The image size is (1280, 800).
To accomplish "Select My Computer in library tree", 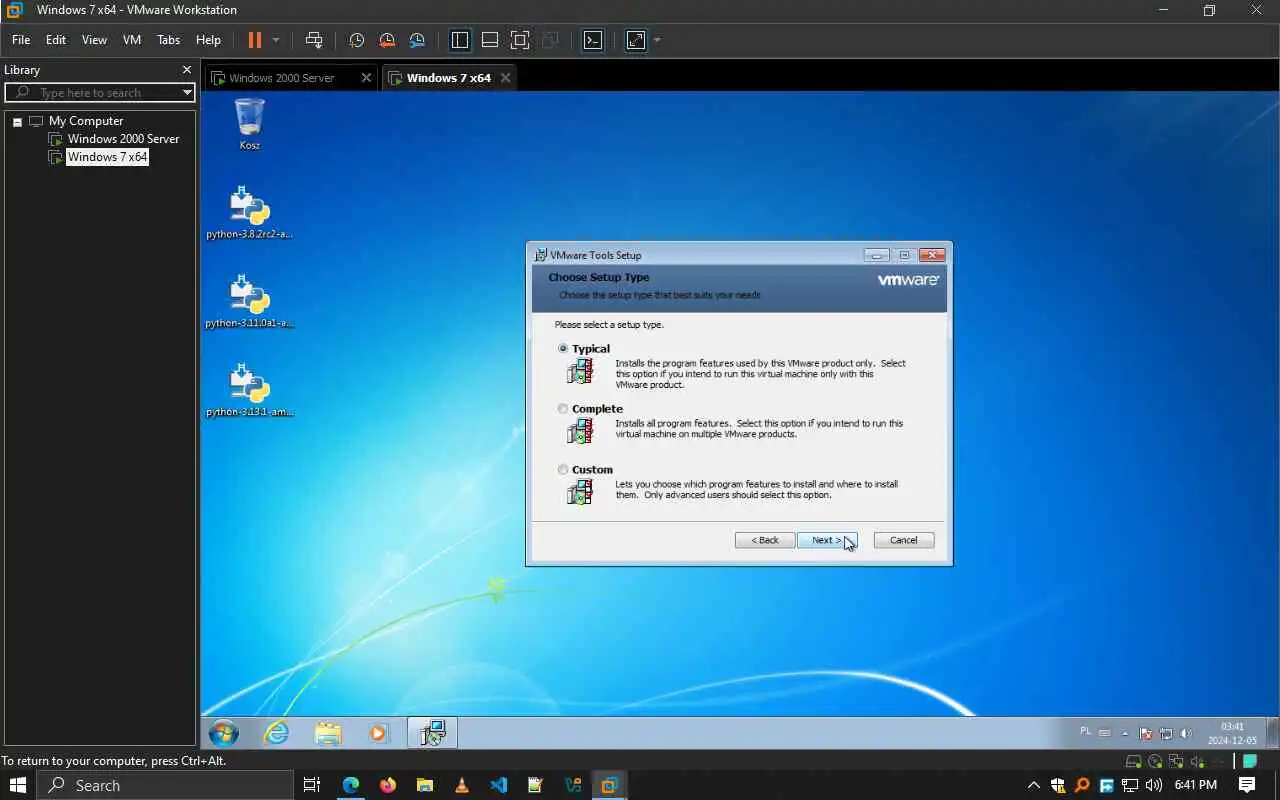I will (x=86, y=121).
